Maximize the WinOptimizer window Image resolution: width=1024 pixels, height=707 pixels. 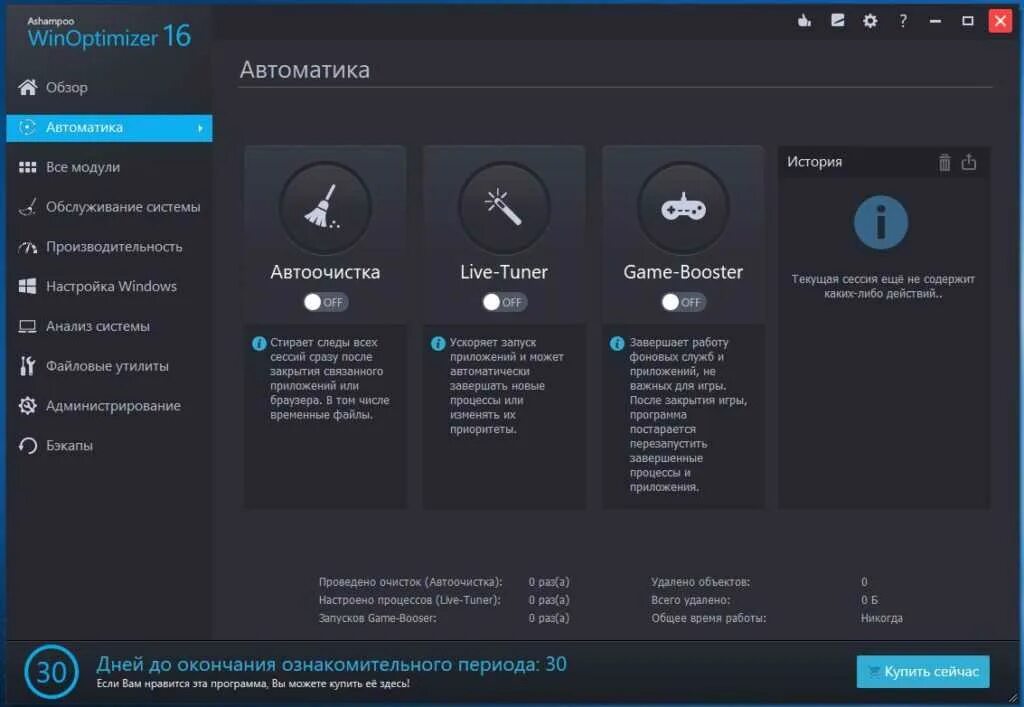coord(968,21)
